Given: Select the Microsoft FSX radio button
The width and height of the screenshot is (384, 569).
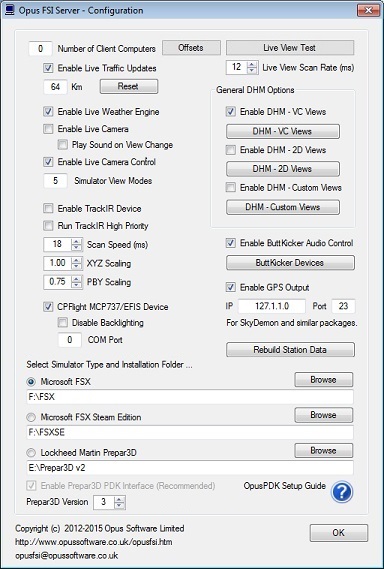Looking at the screenshot, I should tap(31, 382).
